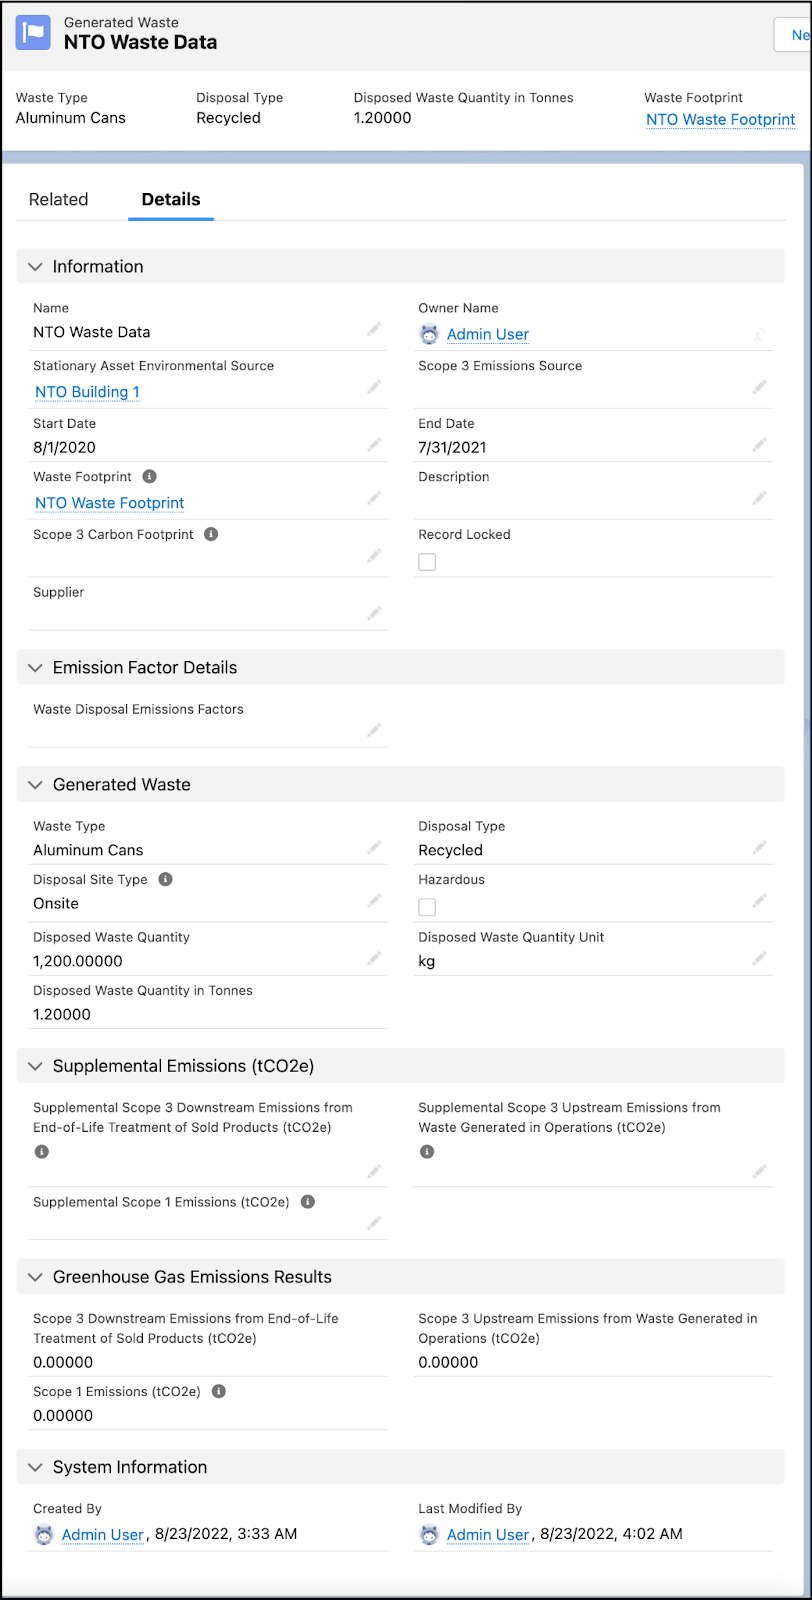The width and height of the screenshot is (812, 1600).
Task: Open the NTO Building 1 link
Action: pos(87,392)
